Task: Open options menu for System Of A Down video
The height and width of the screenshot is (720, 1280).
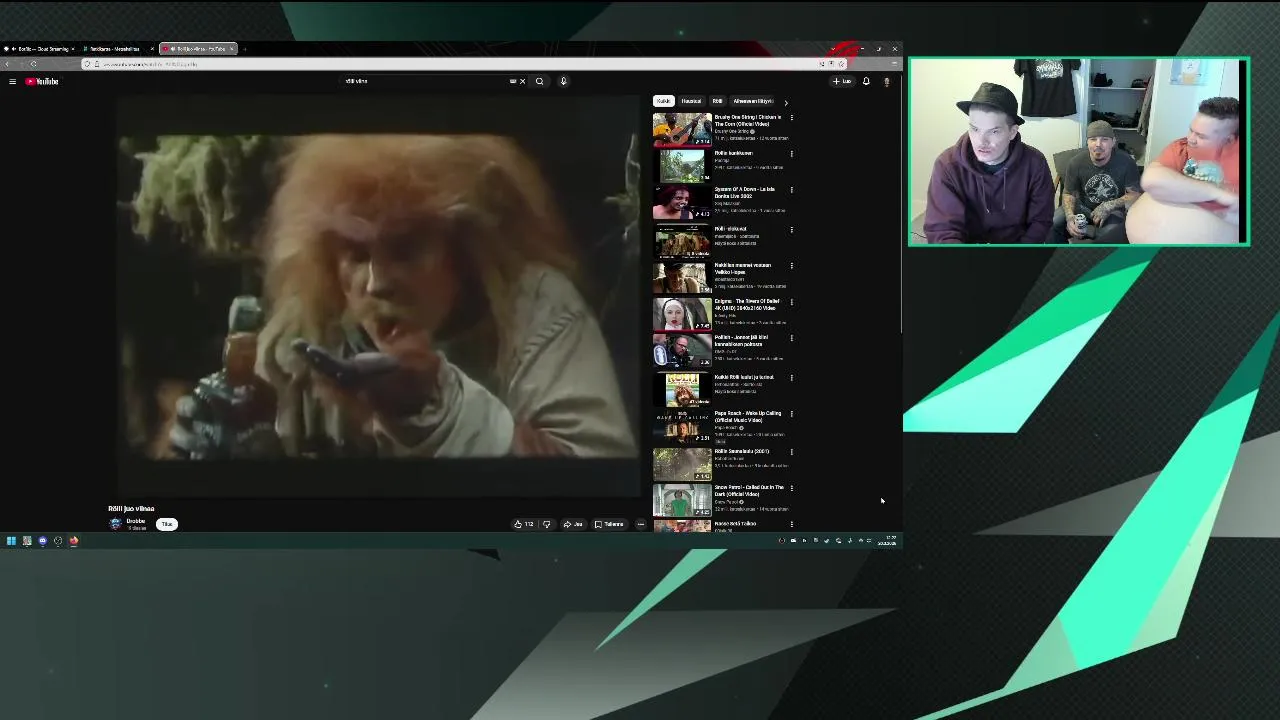Action: (791, 190)
